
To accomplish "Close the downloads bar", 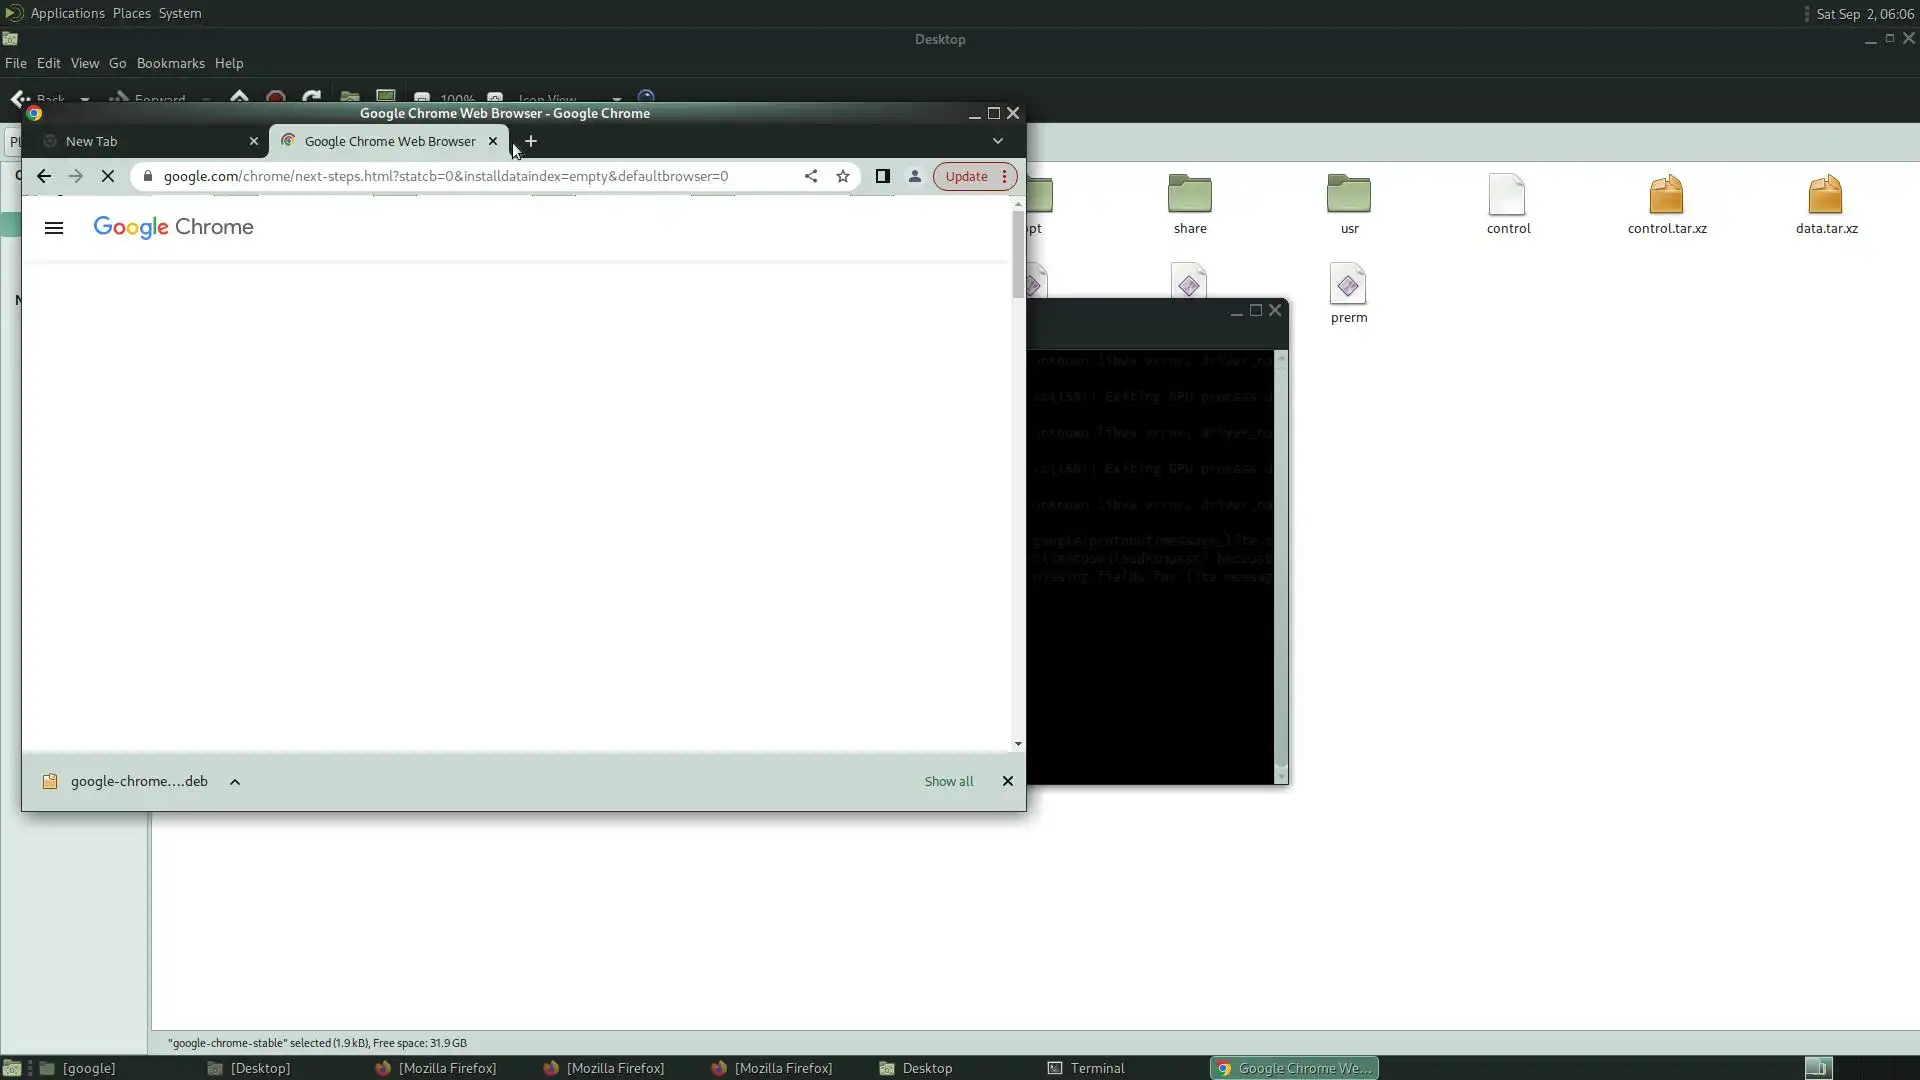I will [1007, 781].
